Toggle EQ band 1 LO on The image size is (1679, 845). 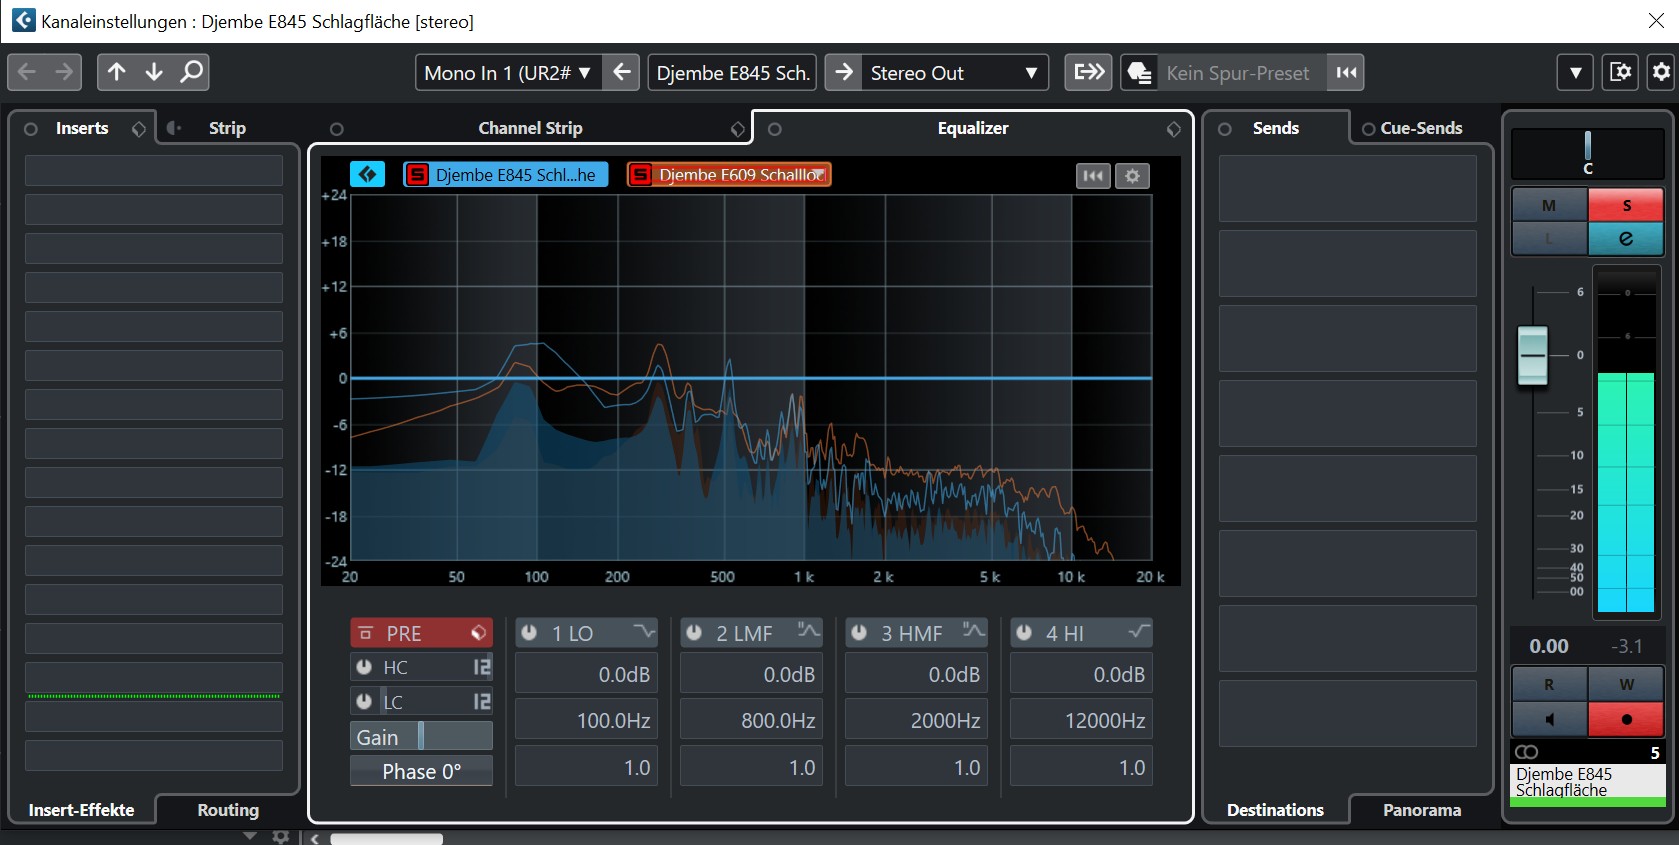tap(529, 633)
